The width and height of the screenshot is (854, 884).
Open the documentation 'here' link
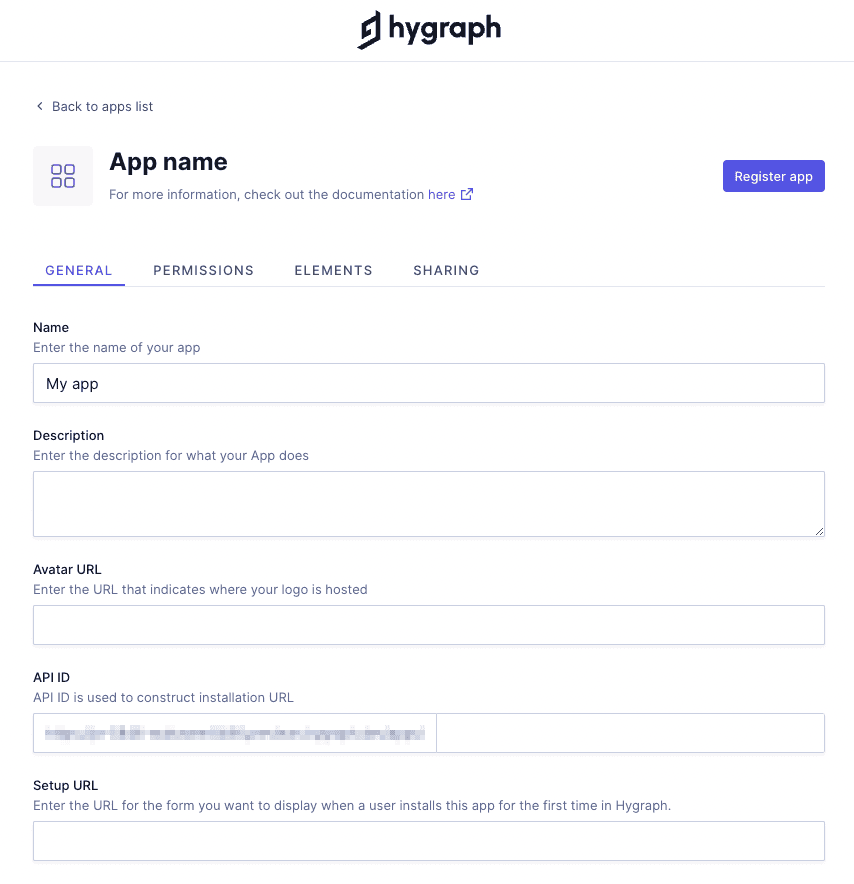click(x=441, y=195)
